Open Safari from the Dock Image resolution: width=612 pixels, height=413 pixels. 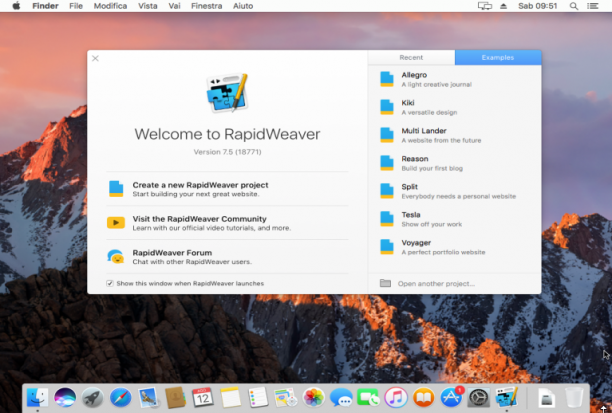[x=120, y=398]
